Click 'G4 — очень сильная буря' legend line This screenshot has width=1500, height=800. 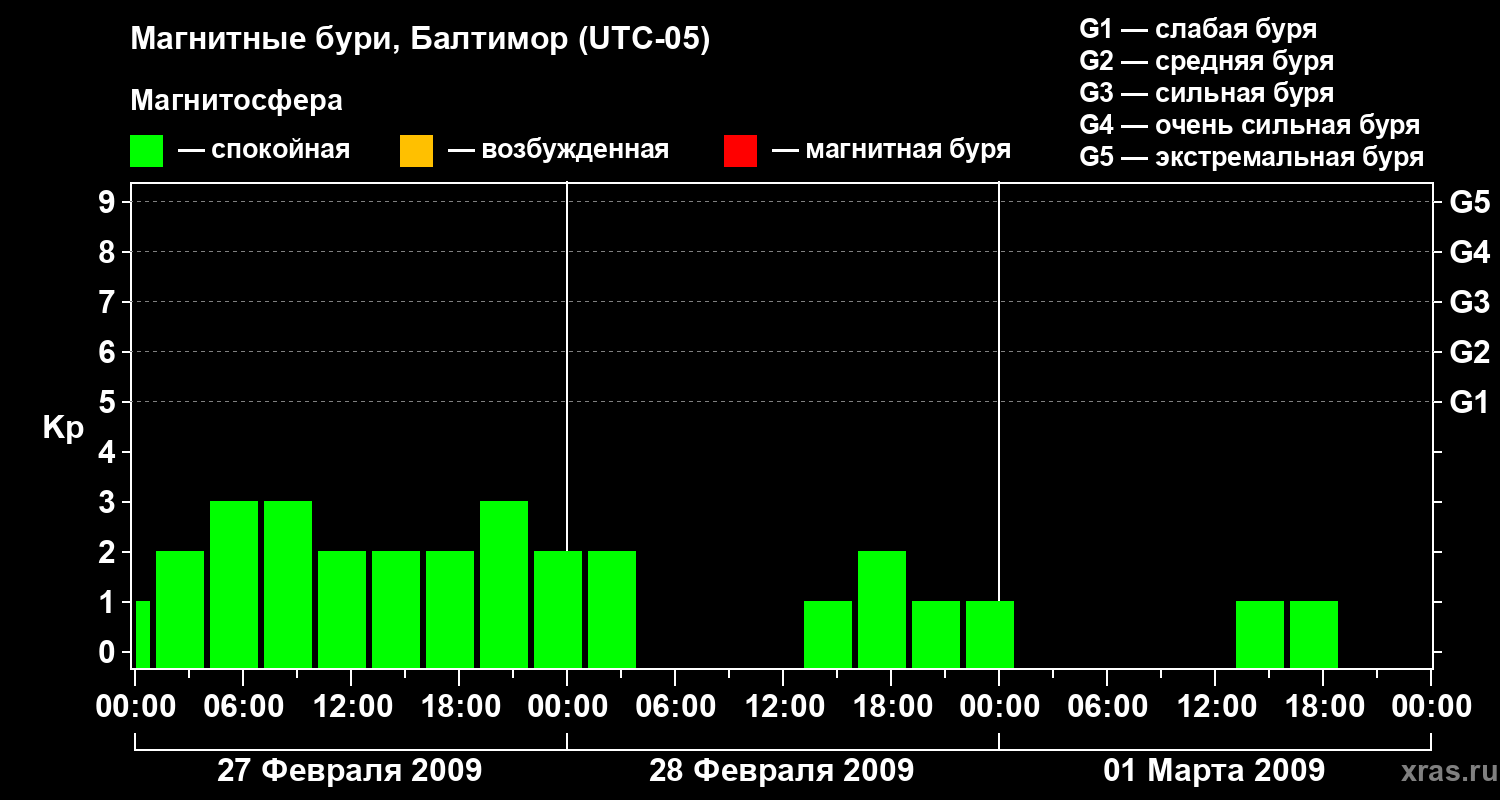click(x=1250, y=125)
